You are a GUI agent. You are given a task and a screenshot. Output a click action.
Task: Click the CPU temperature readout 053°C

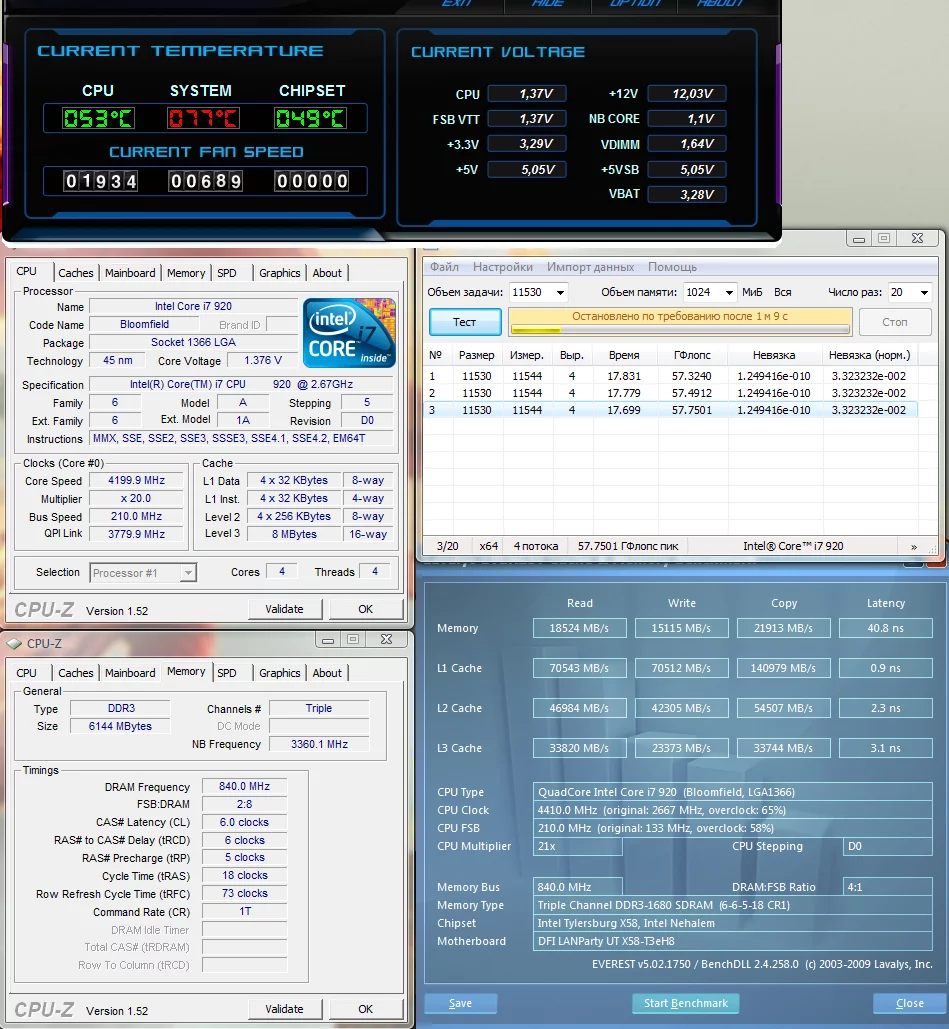click(98, 119)
